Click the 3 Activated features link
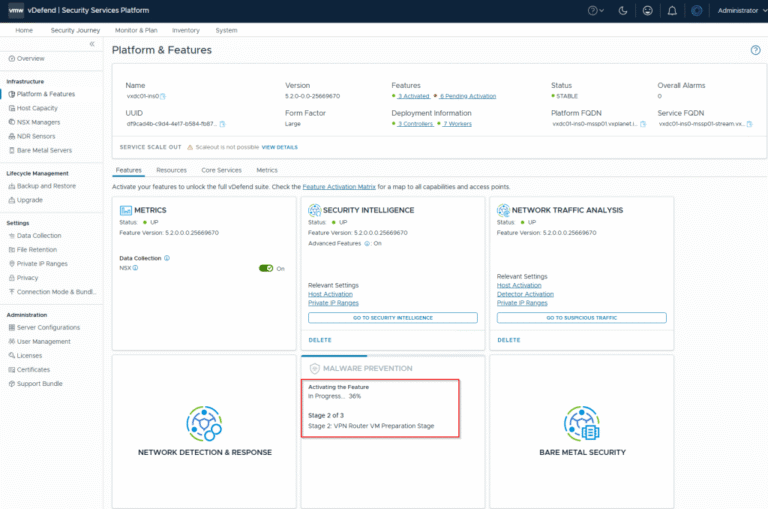This screenshot has width=768, height=509. (413, 96)
